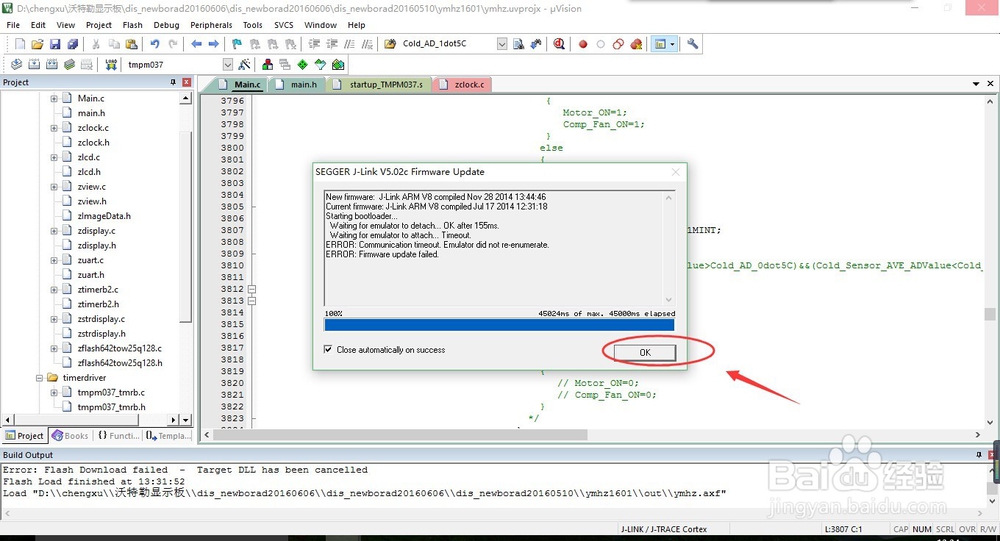Pin the Project panel with the pushpin
1000x541 pixels.
pos(173,82)
